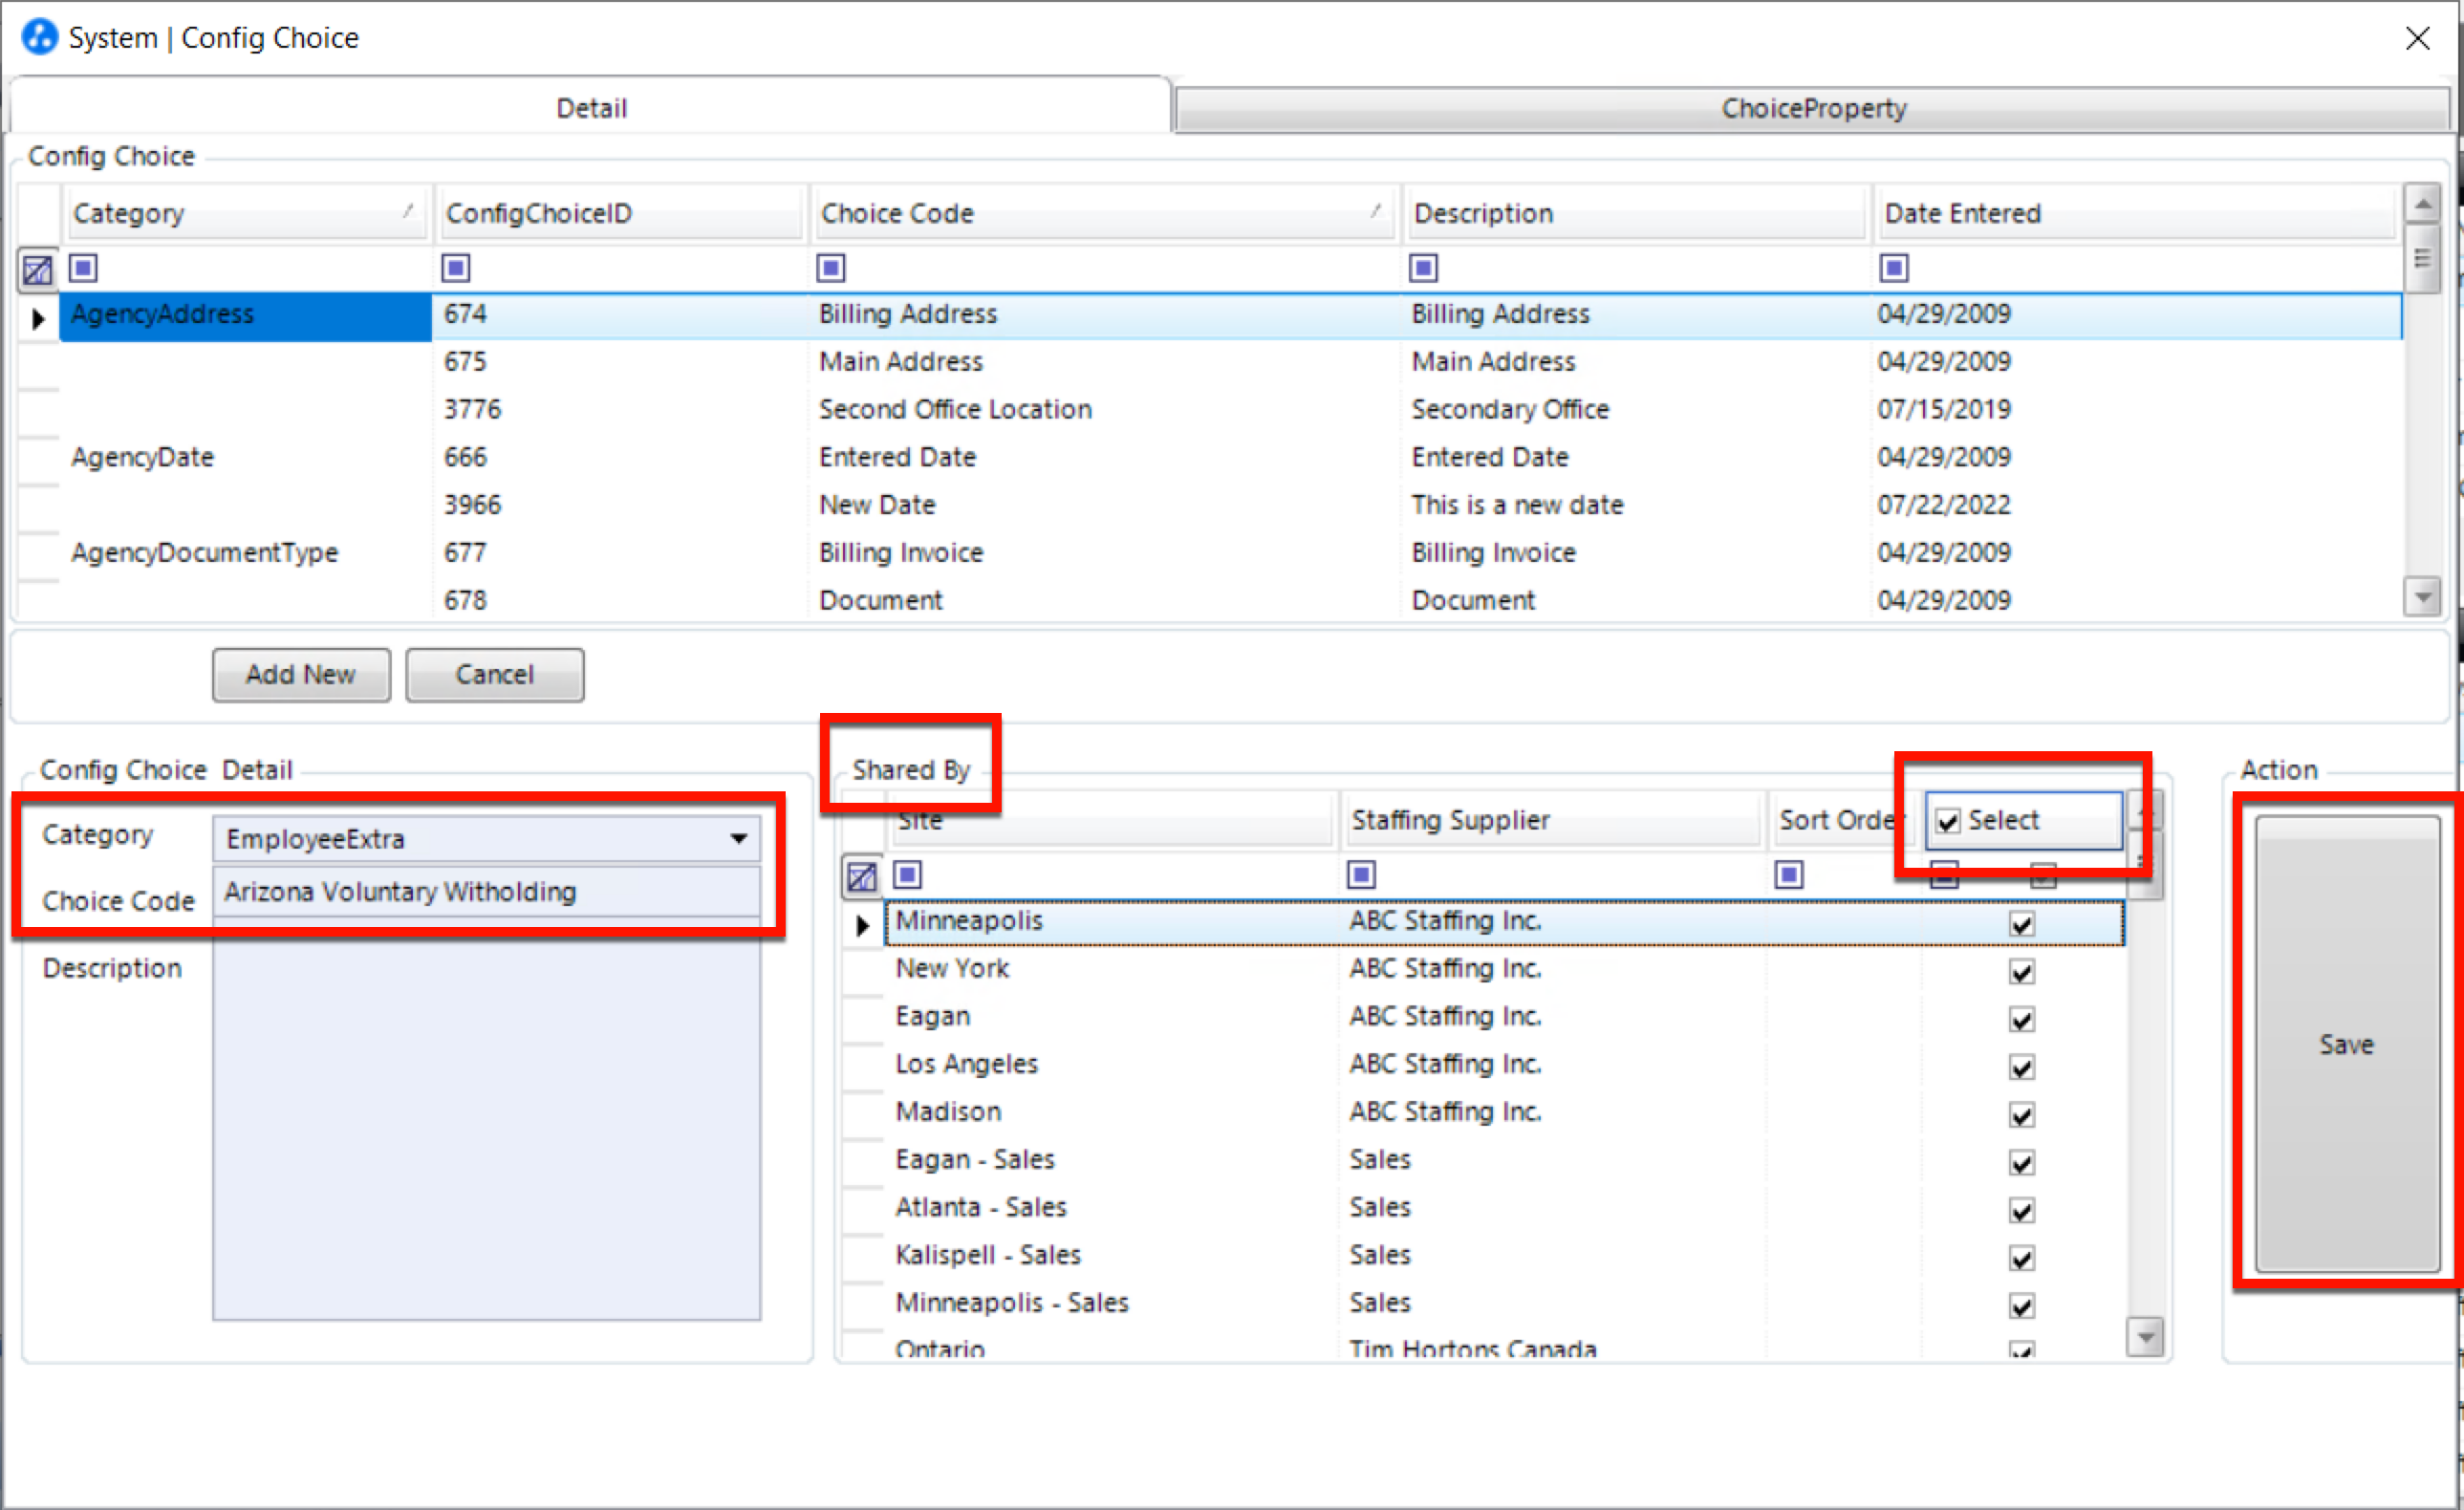The width and height of the screenshot is (2464, 1510).
Task: Click the Choice Code input field
Action: pos(487,891)
